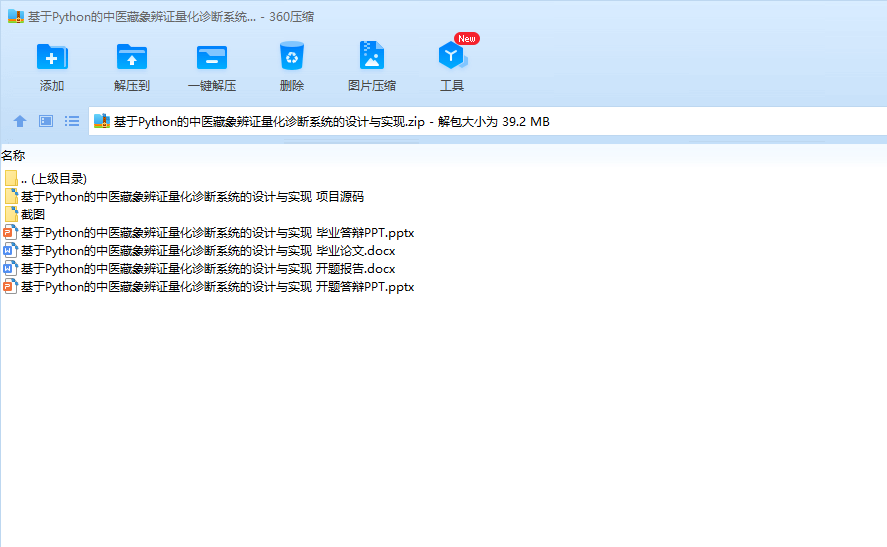
Task: Click the 一键解压 one-click extract icon
Action: 212,57
